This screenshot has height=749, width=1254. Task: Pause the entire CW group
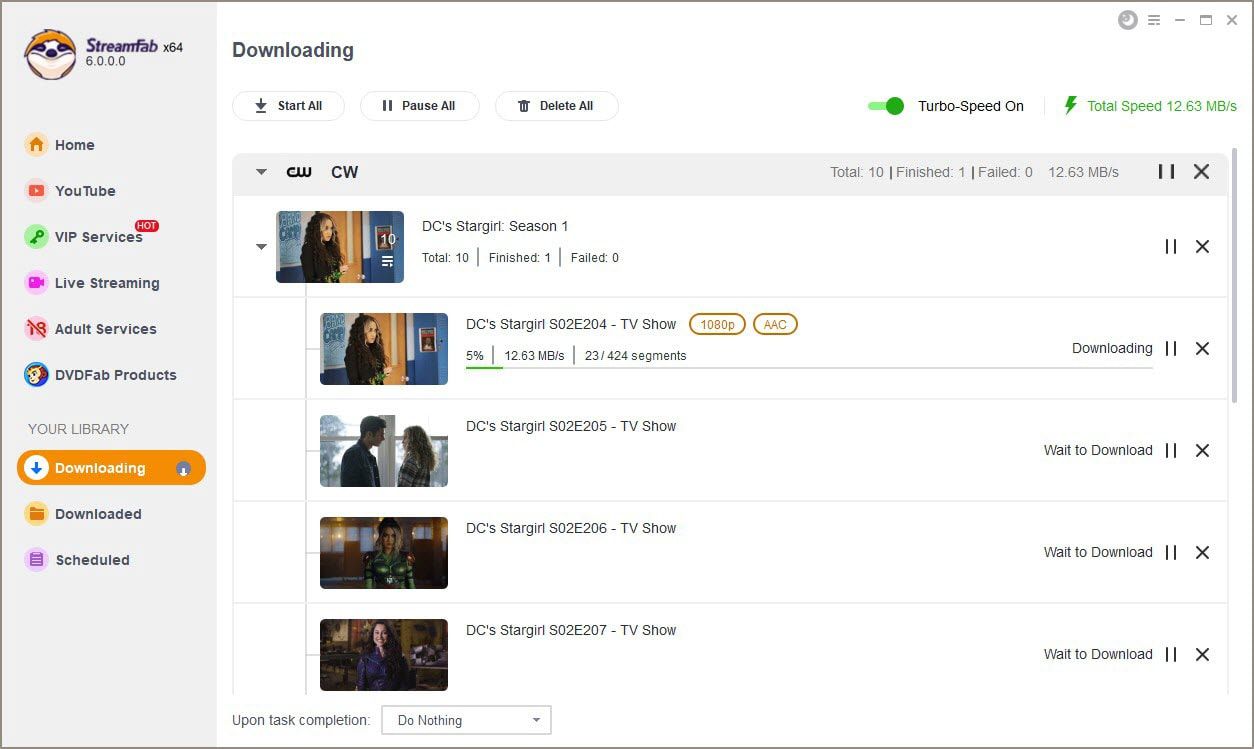pos(1166,171)
